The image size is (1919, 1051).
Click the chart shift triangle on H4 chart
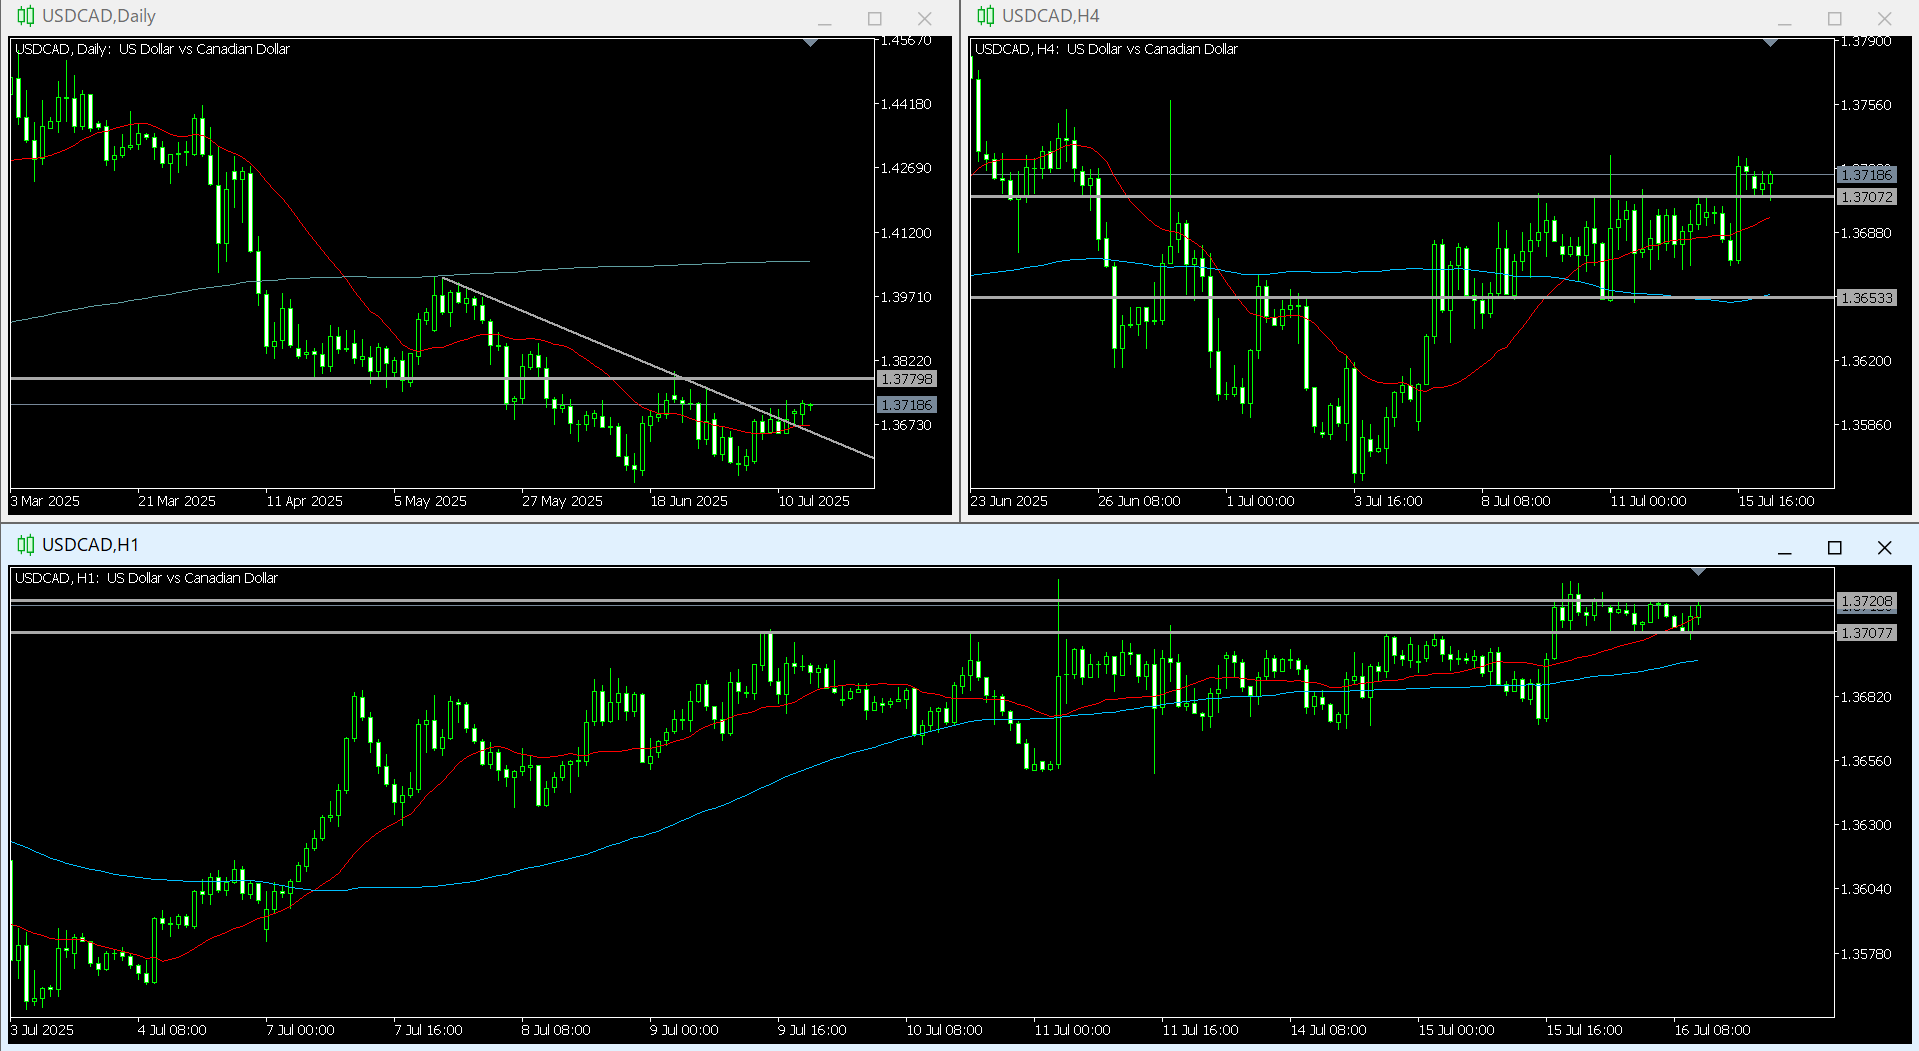(1771, 43)
